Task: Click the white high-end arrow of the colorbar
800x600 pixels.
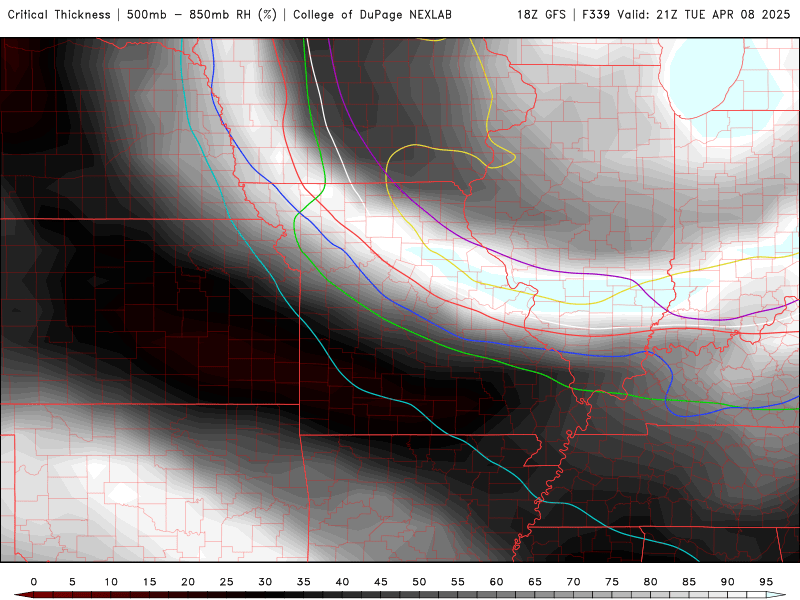Action: pos(776,595)
